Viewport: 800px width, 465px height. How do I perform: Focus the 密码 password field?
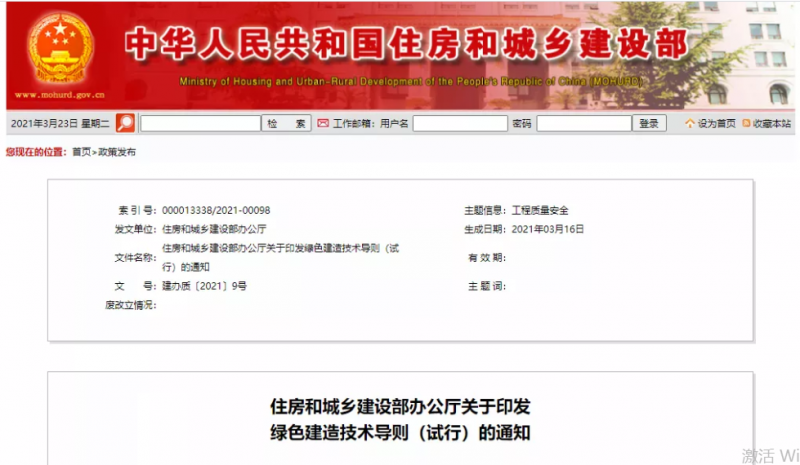(x=583, y=123)
